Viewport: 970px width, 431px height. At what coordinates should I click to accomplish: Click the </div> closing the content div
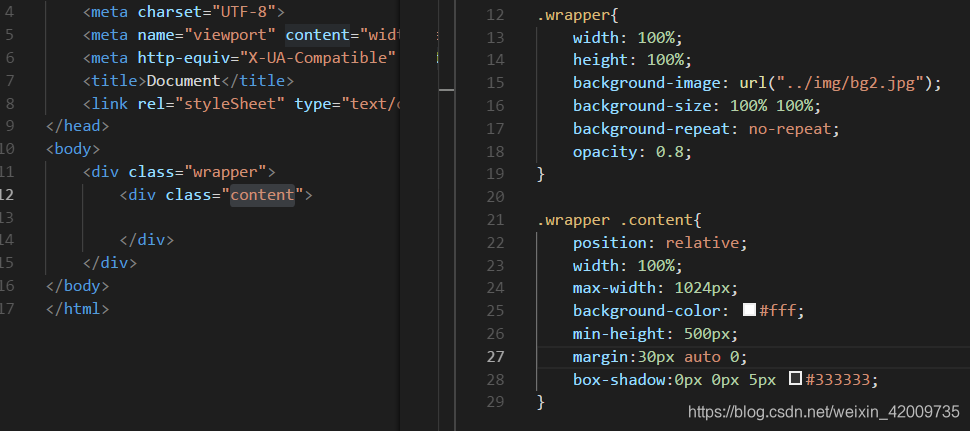point(147,240)
